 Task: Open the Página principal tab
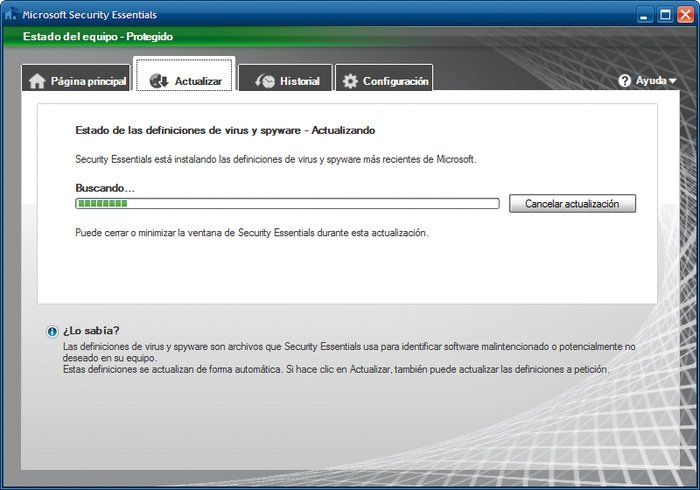point(76,79)
